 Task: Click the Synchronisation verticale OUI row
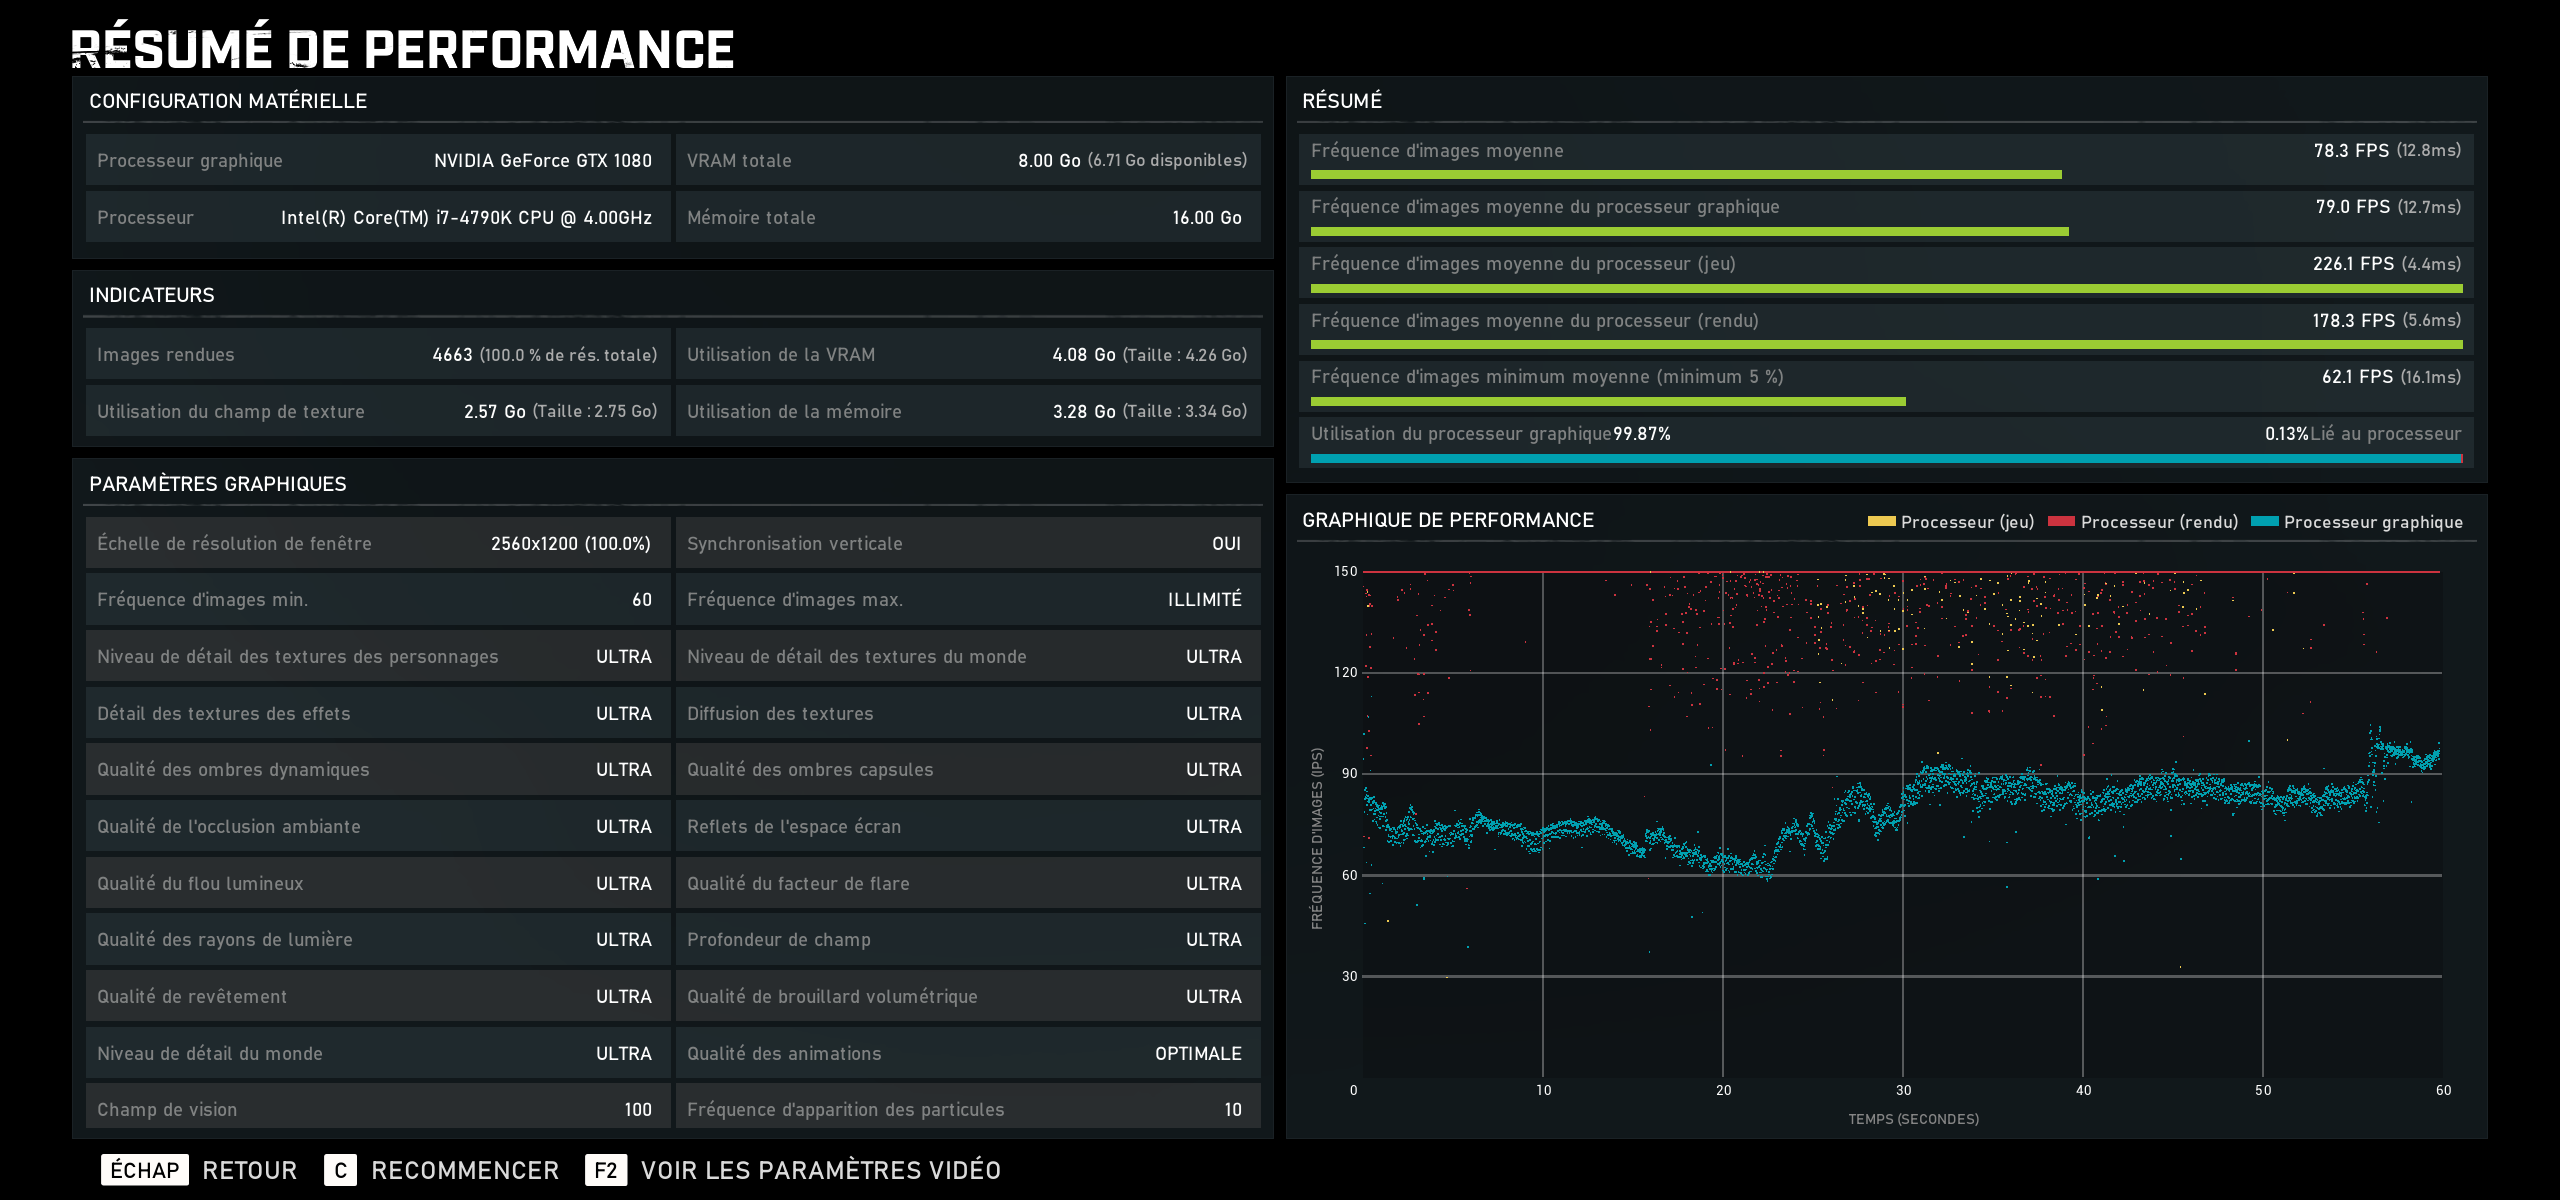(x=966, y=543)
